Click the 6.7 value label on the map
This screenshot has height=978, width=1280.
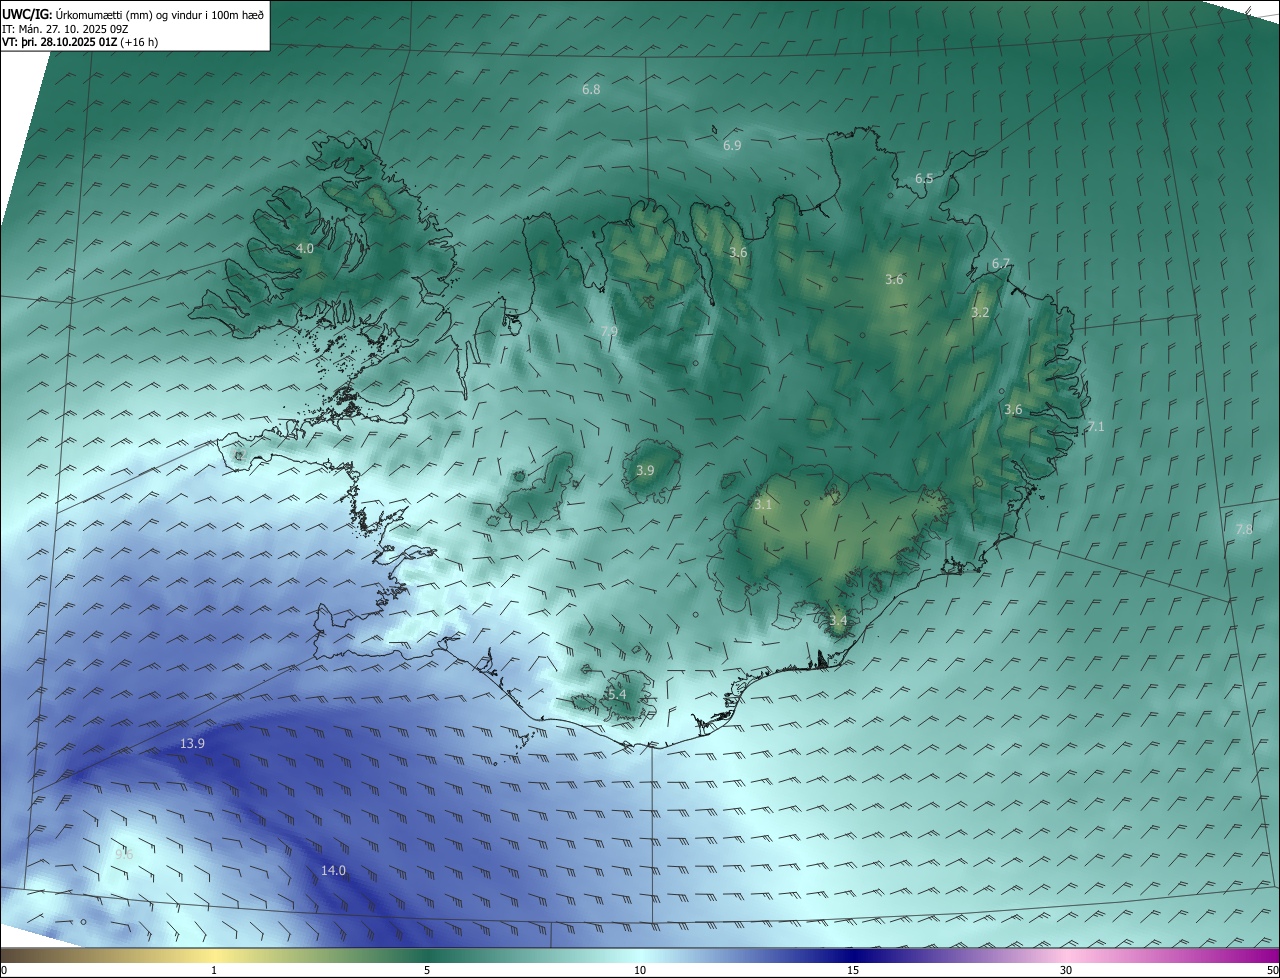coord(1001,263)
